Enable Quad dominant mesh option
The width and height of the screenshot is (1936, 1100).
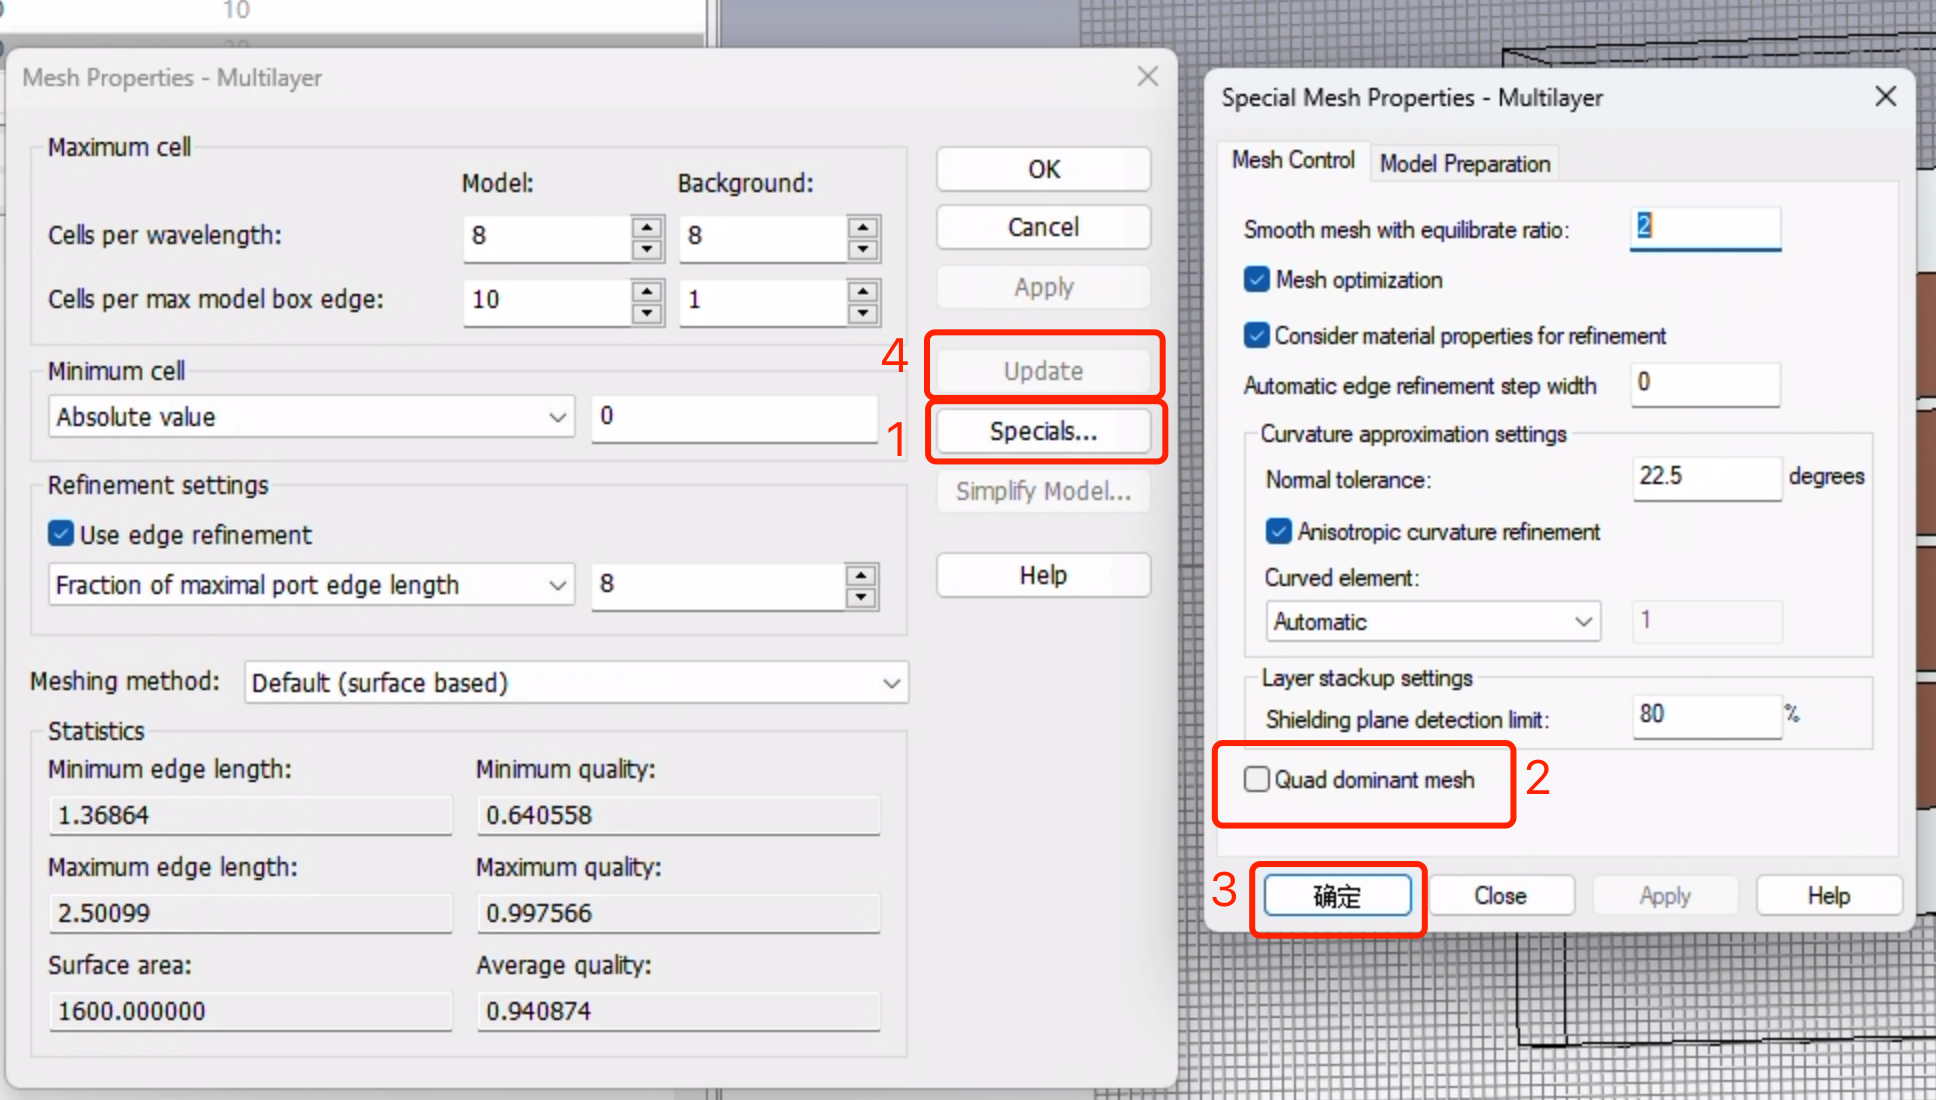click(x=1257, y=779)
